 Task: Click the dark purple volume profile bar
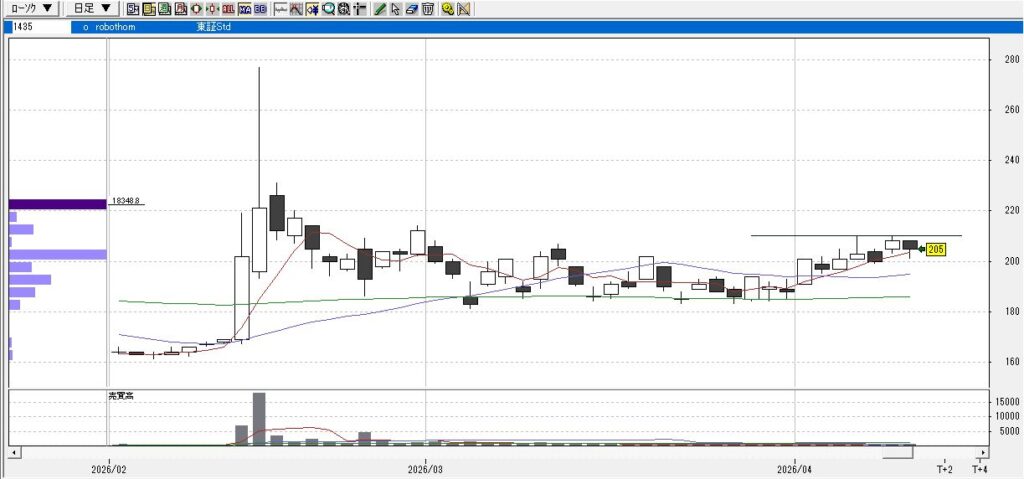pyautogui.click(x=57, y=204)
